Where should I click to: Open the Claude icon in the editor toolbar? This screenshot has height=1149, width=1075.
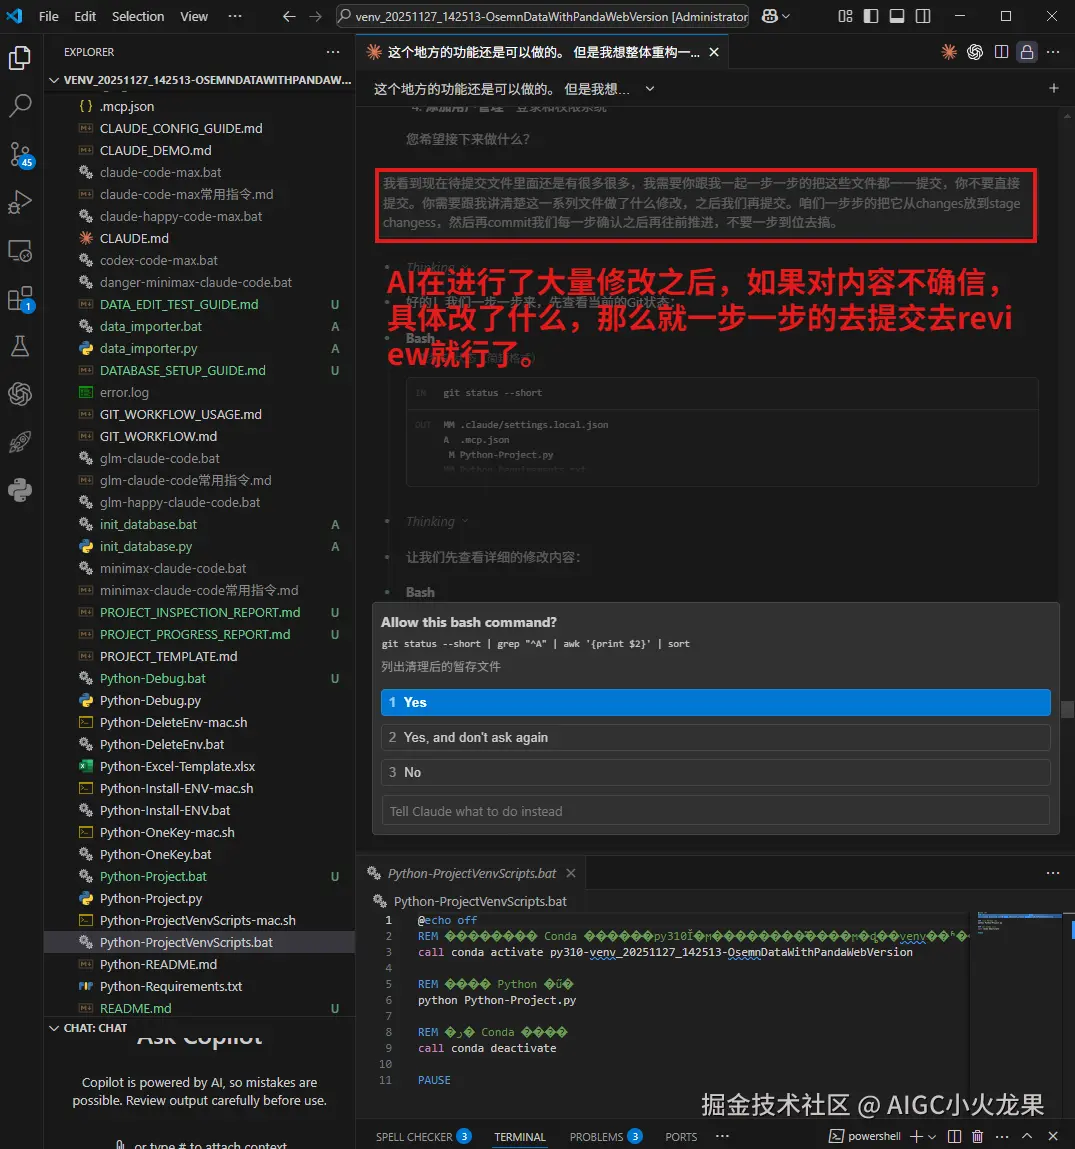click(949, 51)
